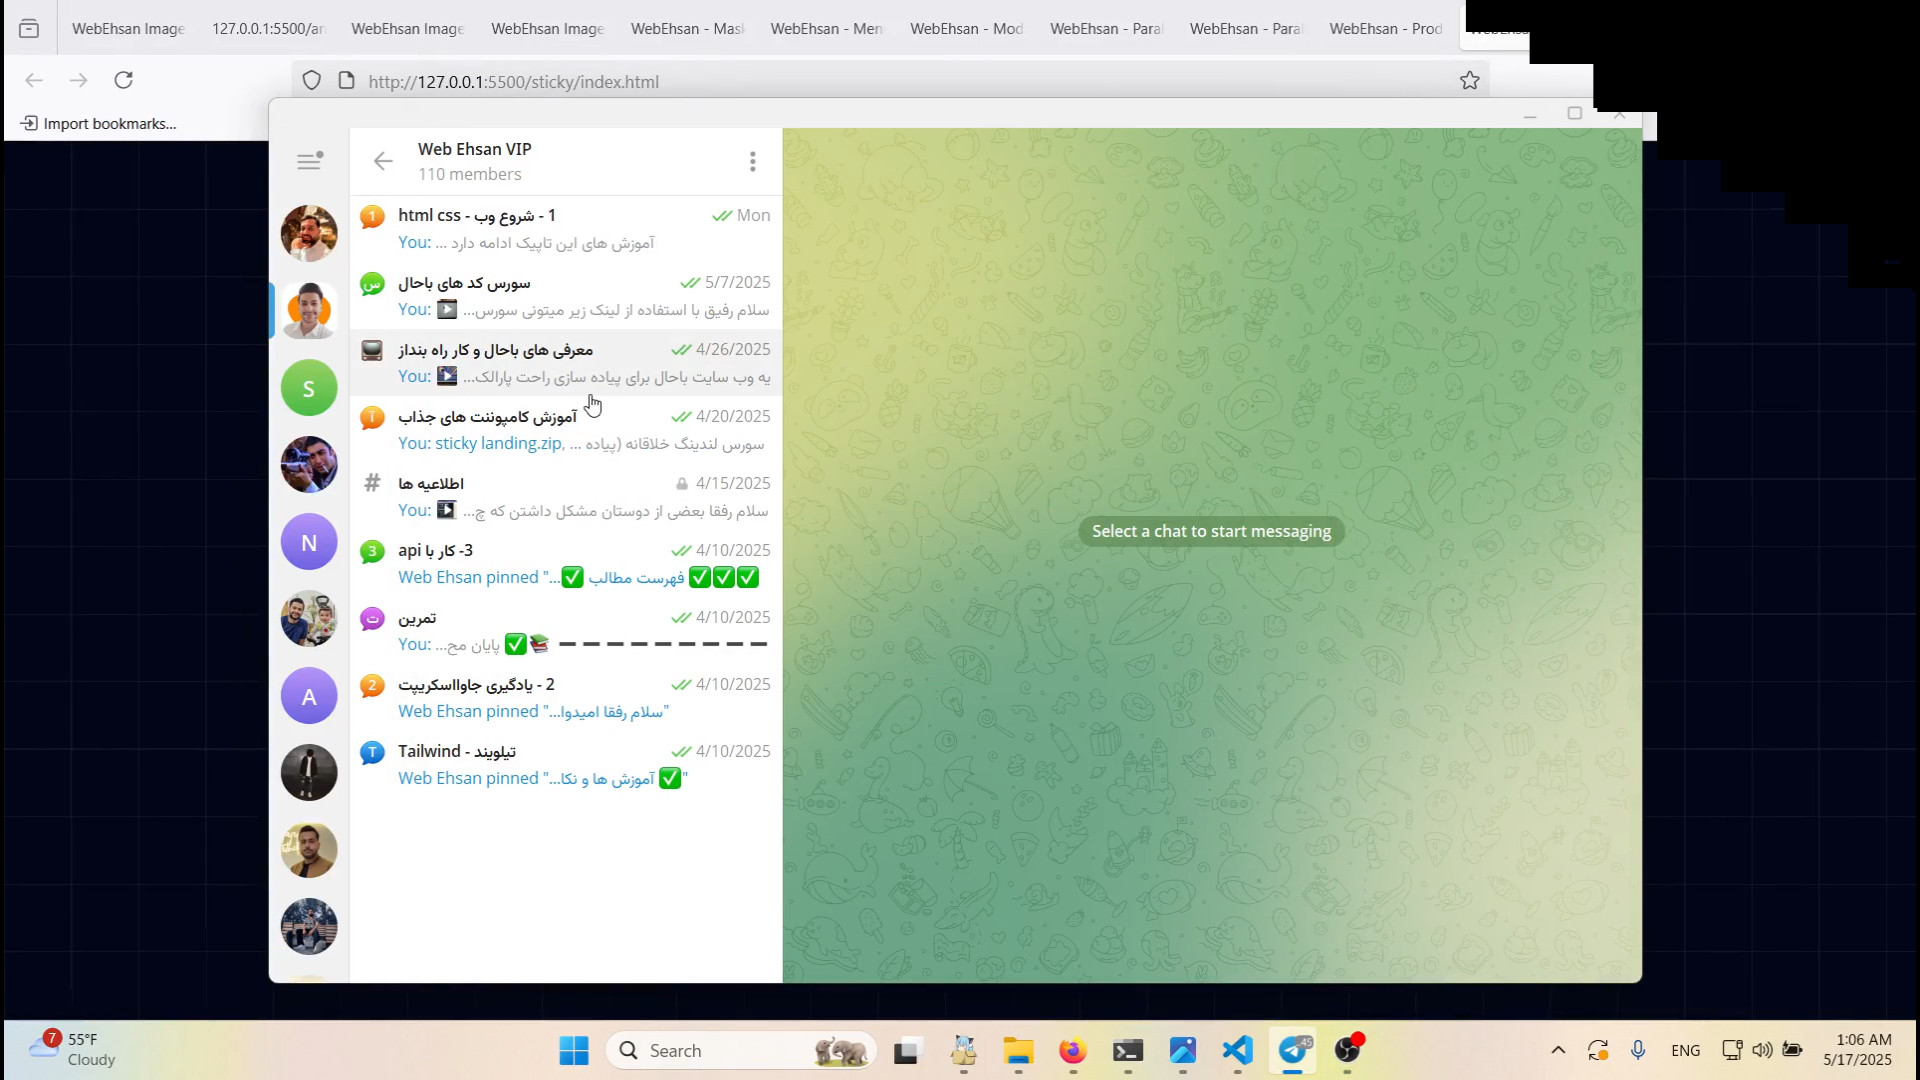This screenshot has height=1080, width=1920.
Task: Switch to the 127.0.0.1:5500 browser tab
Action: point(268,28)
